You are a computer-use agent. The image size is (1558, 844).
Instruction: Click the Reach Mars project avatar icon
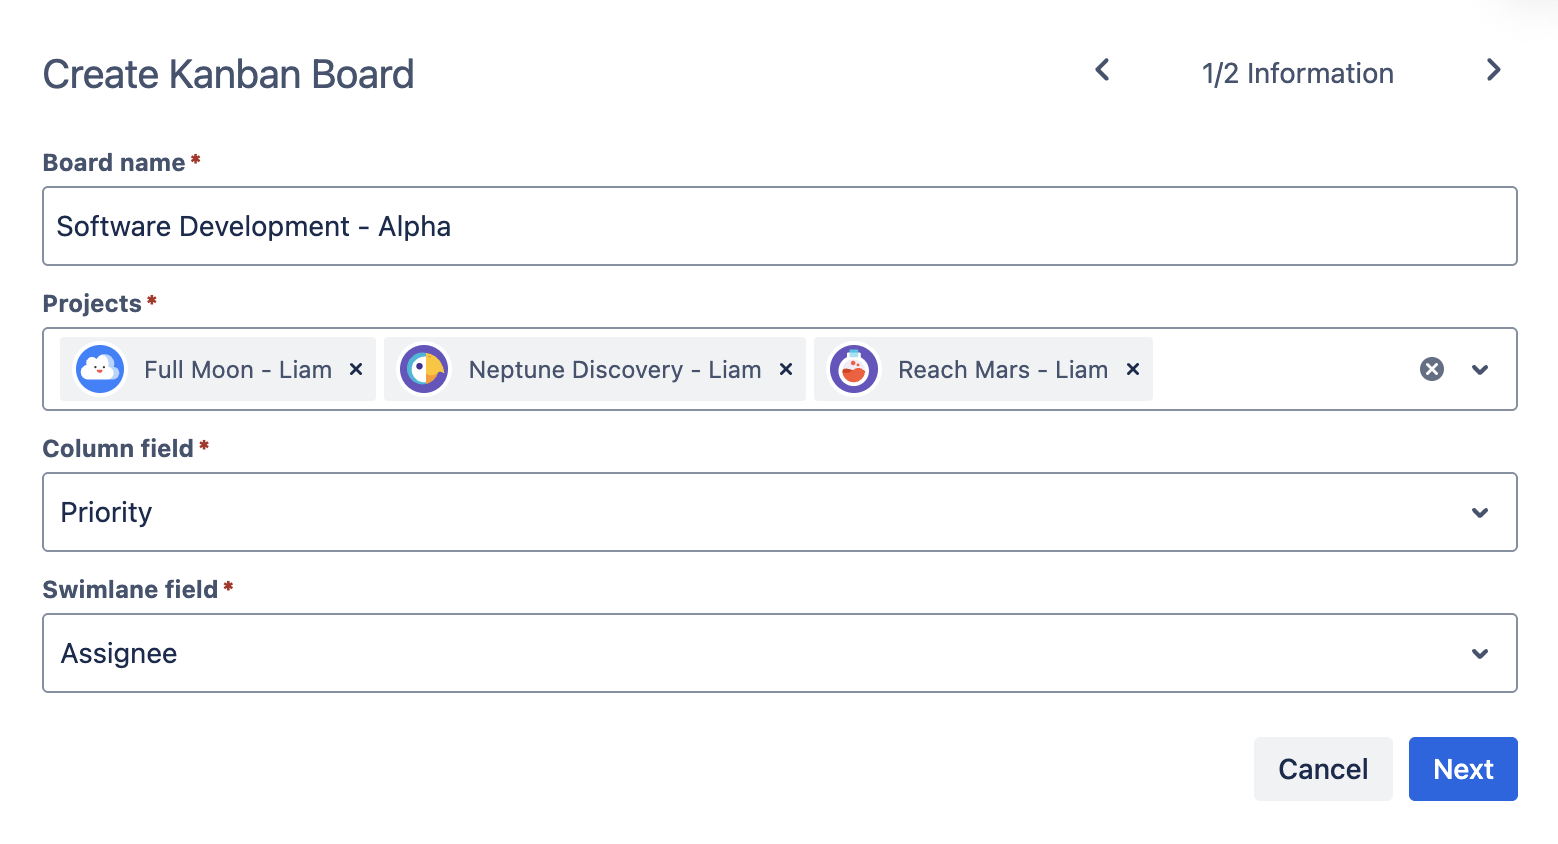854,369
